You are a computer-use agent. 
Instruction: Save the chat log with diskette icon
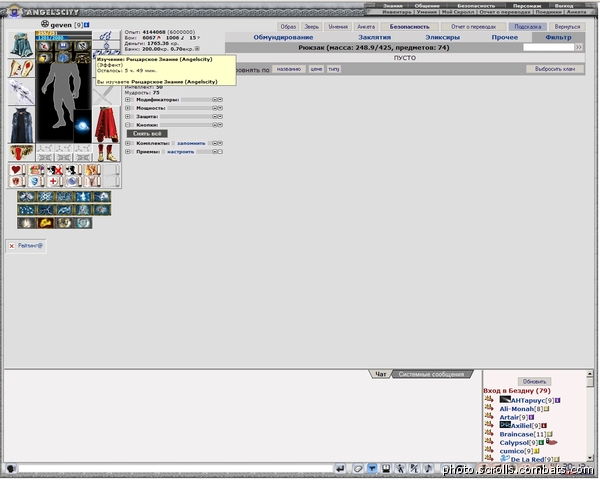(386, 469)
